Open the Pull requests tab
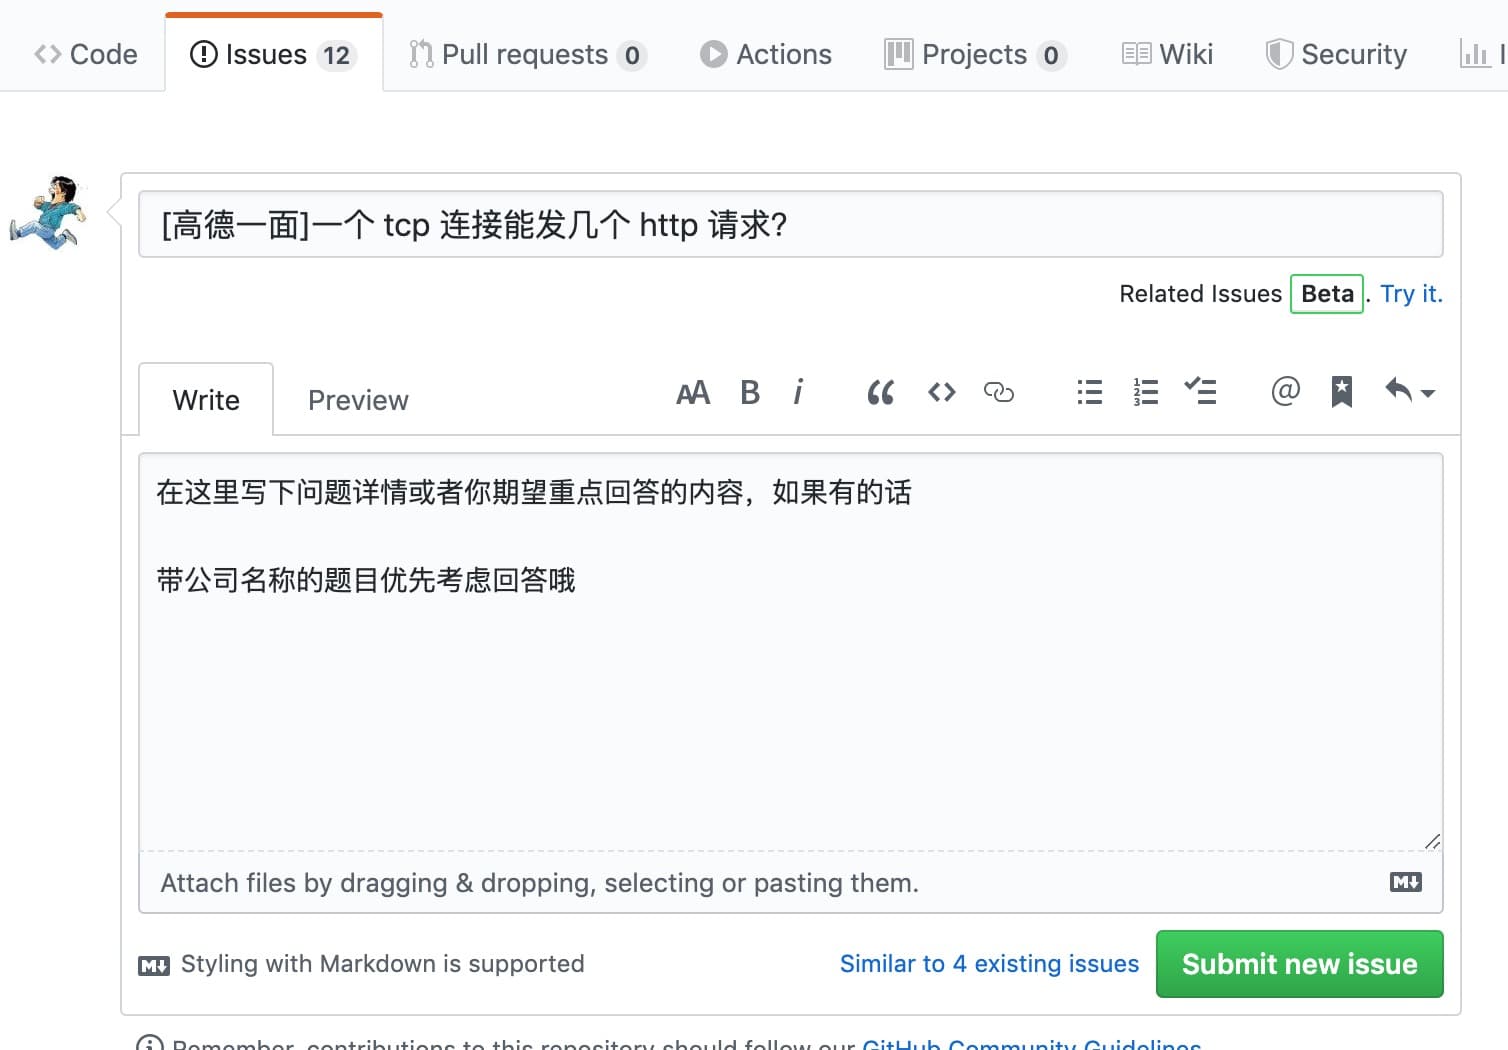This screenshot has width=1508, height=1050. 527,54
